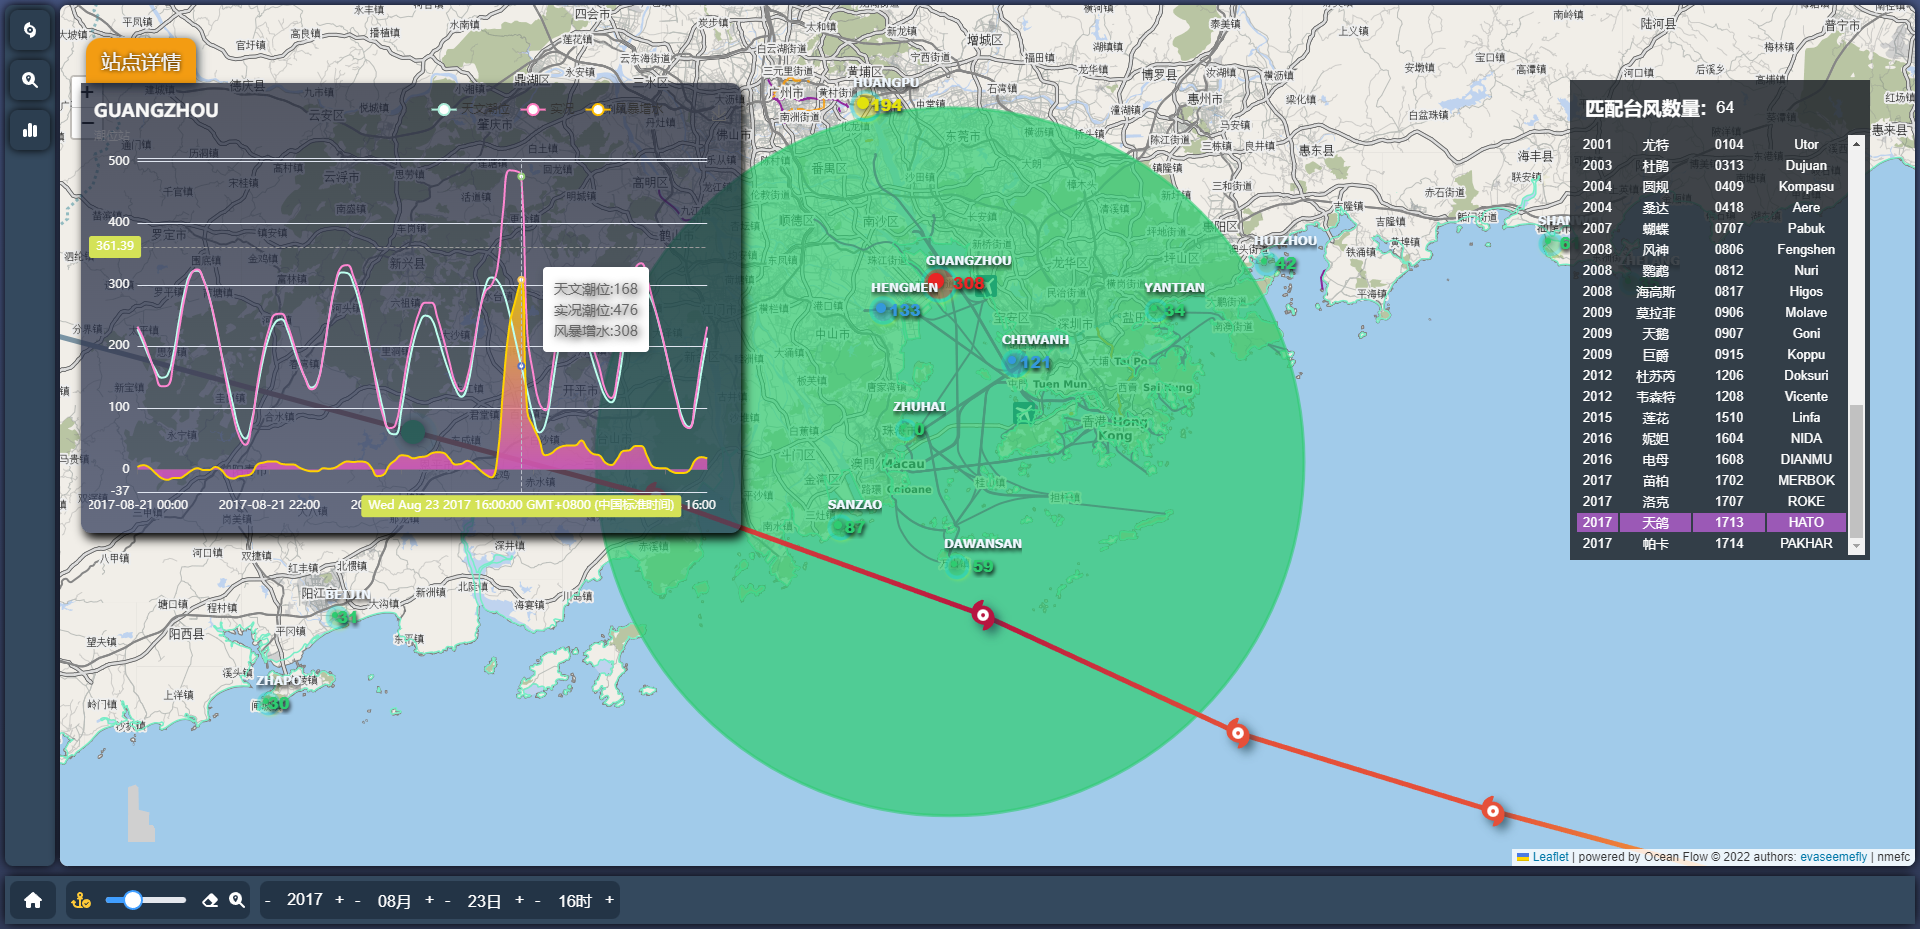Select typhoon row 2017 HATO
Screen dimensions: 1920x929
click(1711, 522)
